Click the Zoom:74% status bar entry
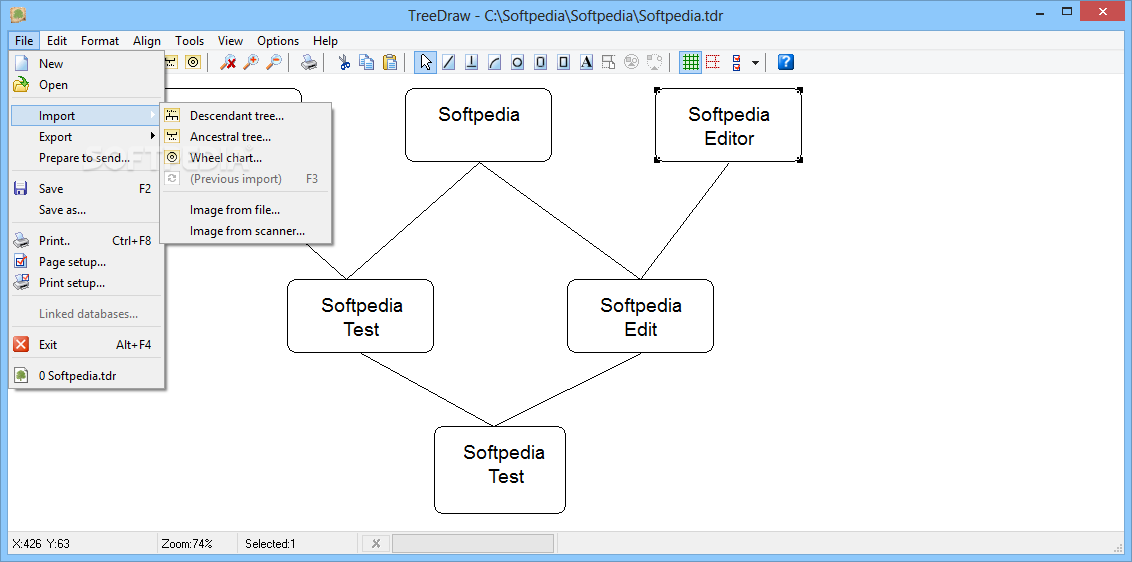The image size is (1132, 562). click(188, 544)
